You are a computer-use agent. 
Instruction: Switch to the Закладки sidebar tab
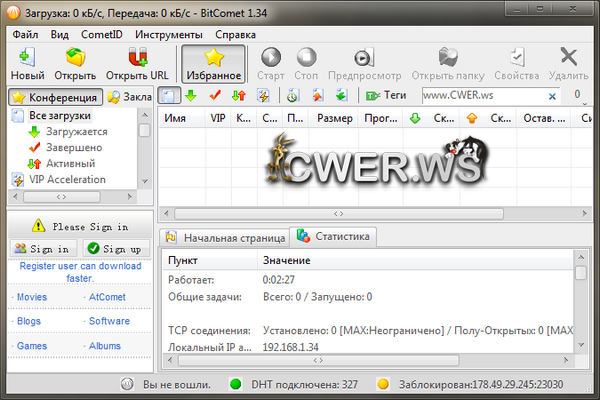coord(129,97)
